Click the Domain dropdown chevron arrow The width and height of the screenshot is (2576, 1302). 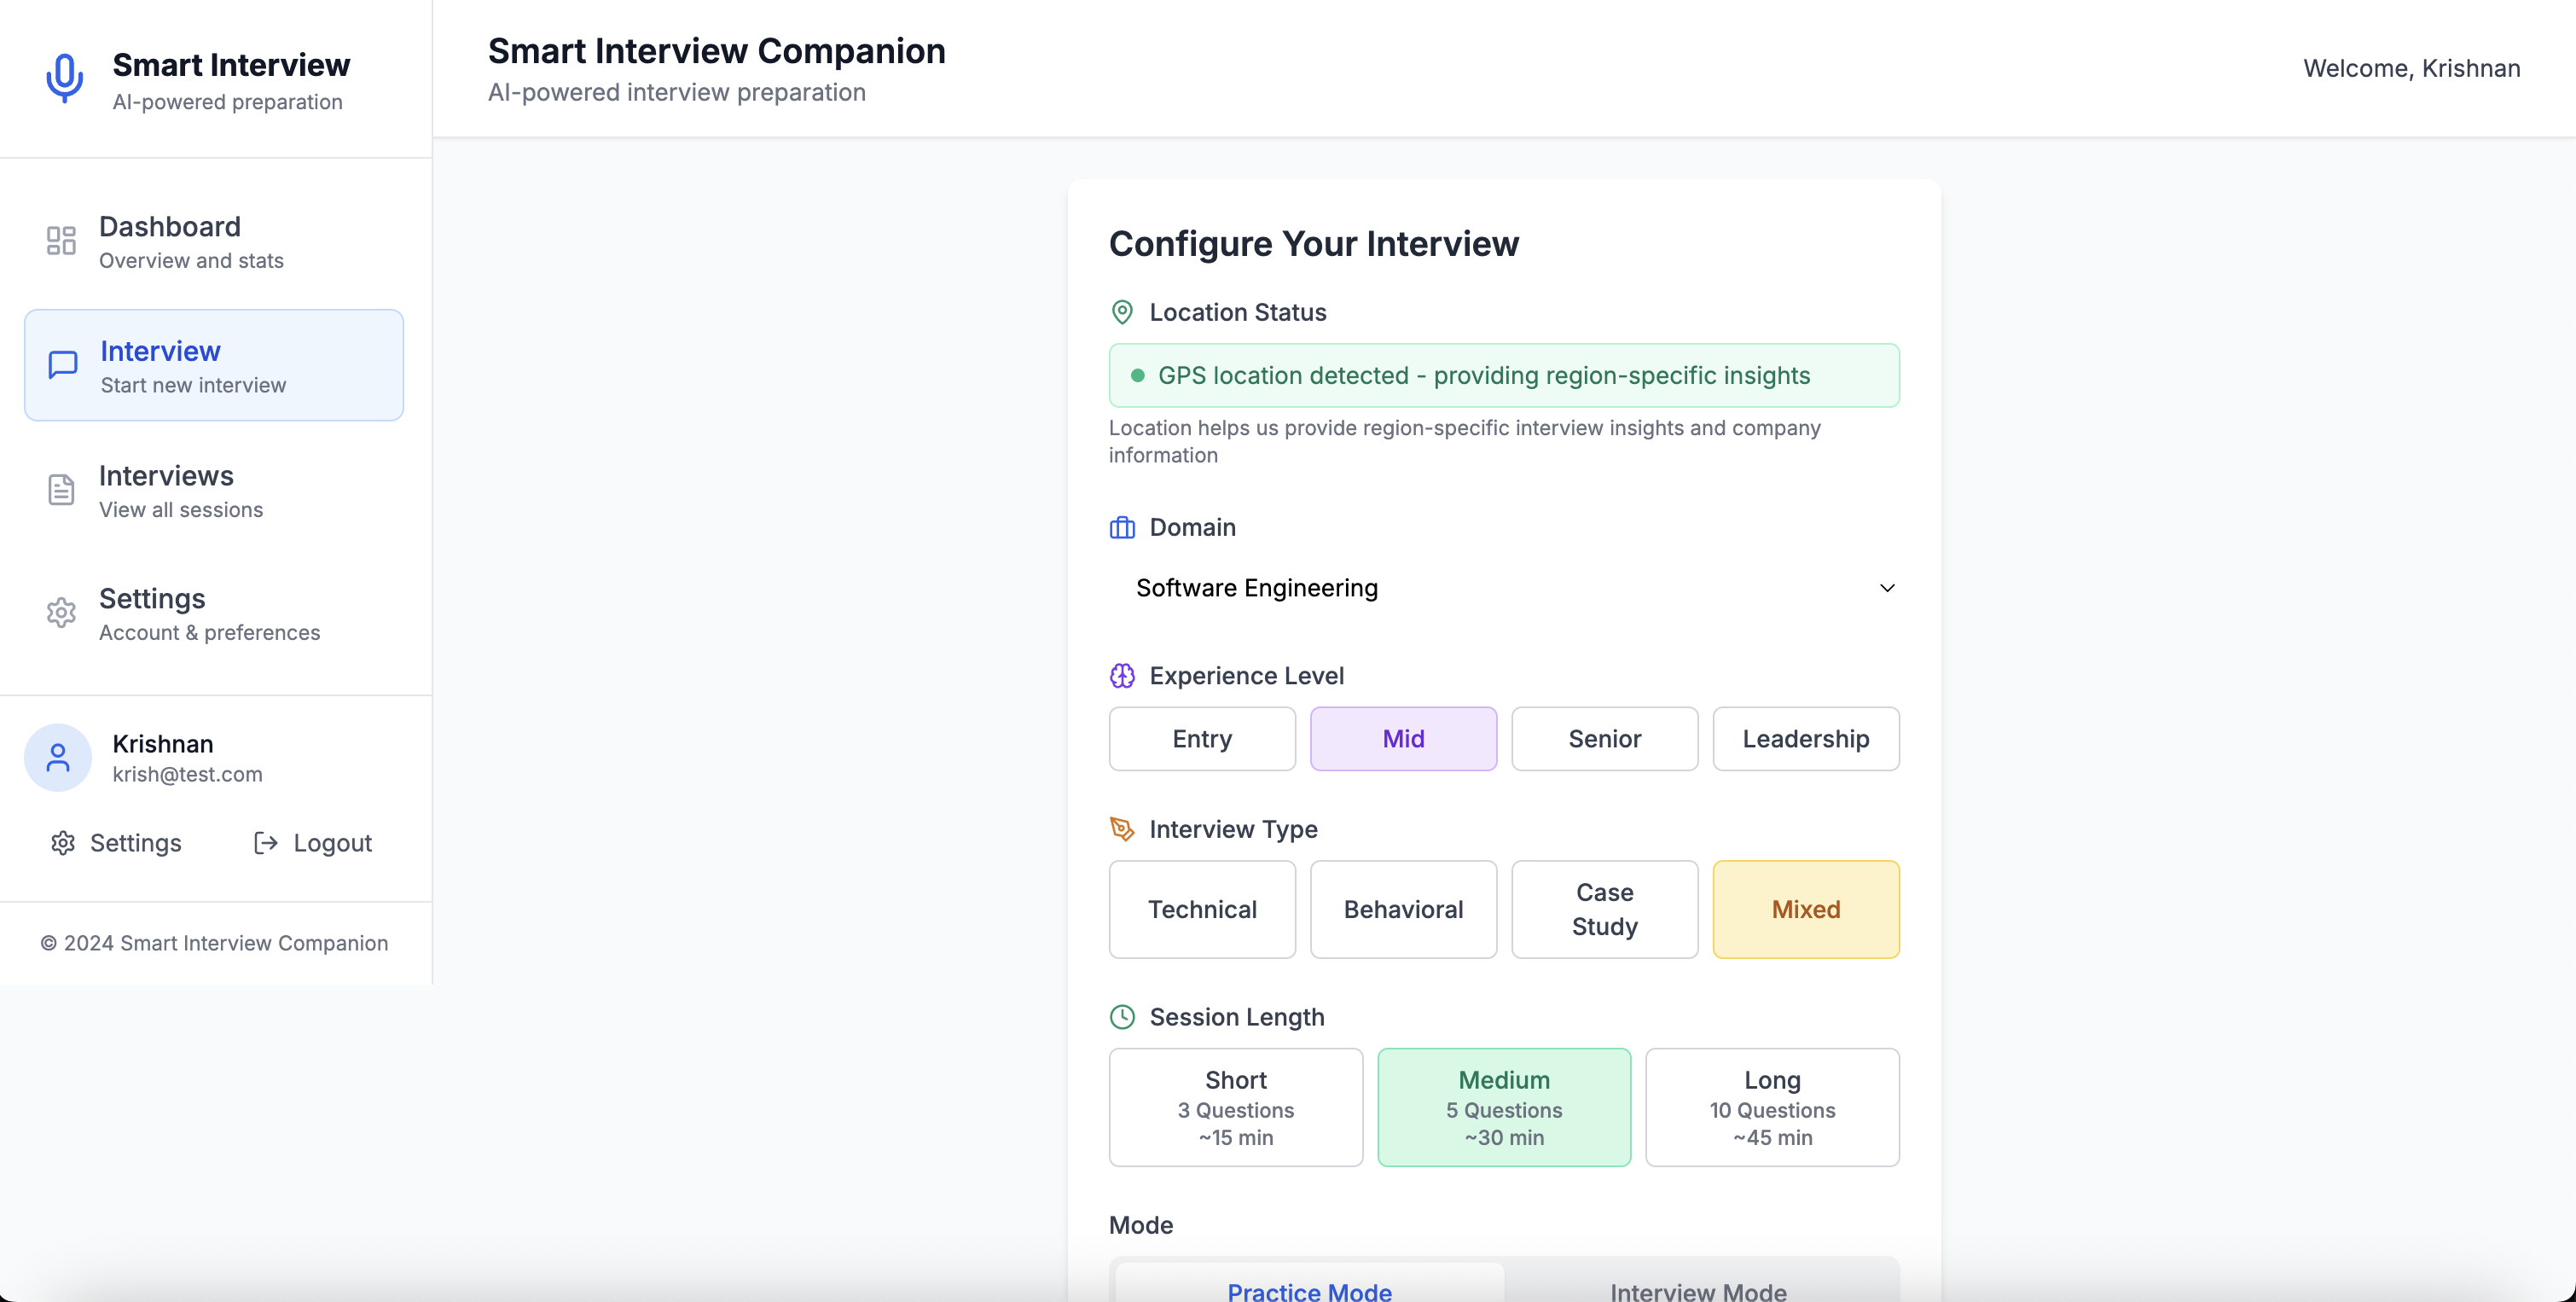(x=1887, y=588)
